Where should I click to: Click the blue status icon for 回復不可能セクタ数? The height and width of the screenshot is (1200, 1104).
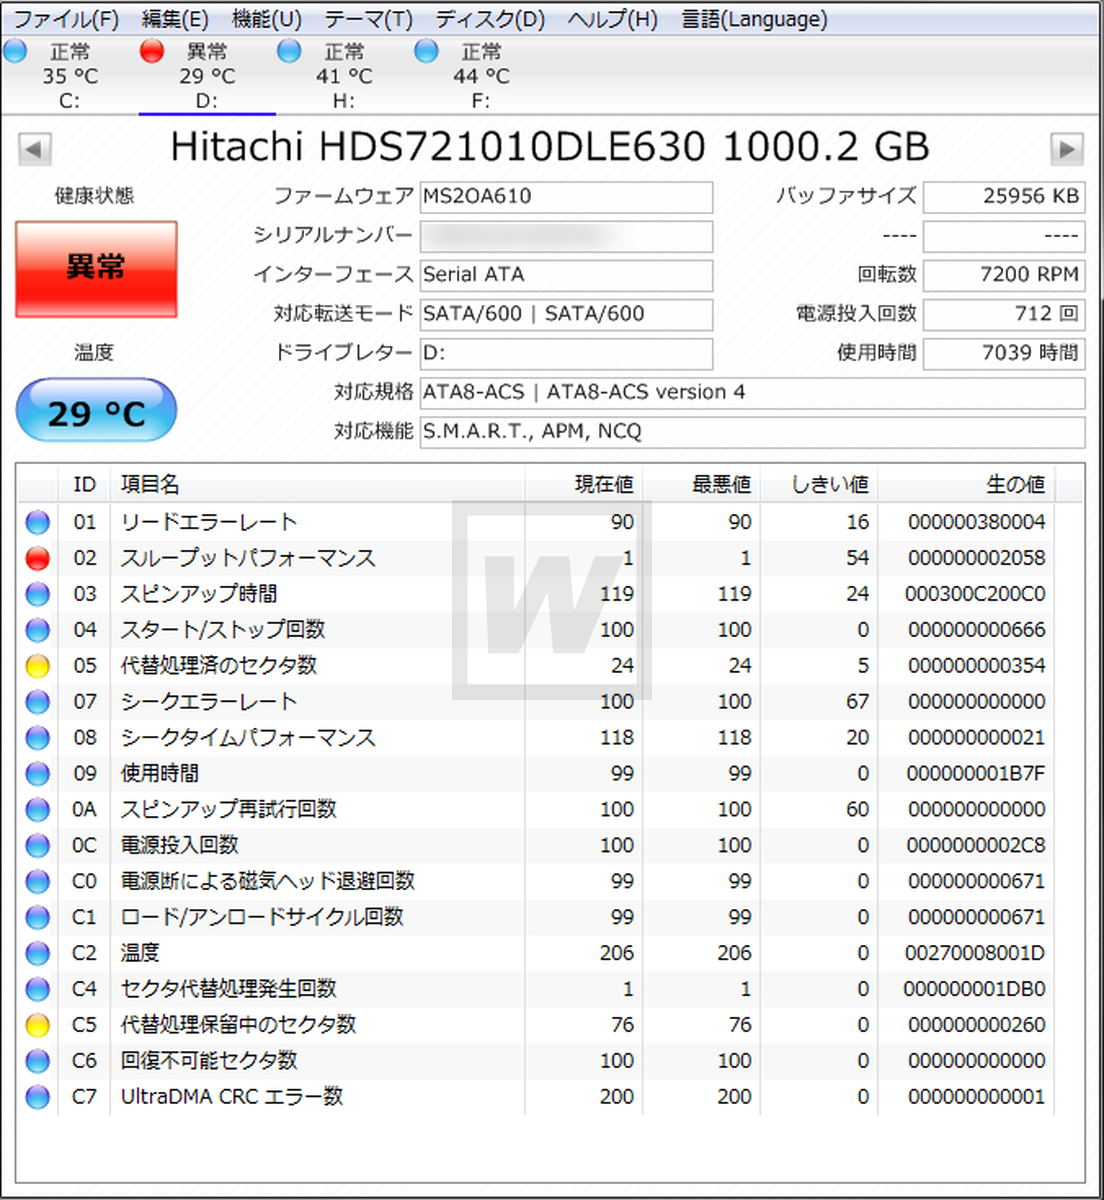pos(38,1061)
